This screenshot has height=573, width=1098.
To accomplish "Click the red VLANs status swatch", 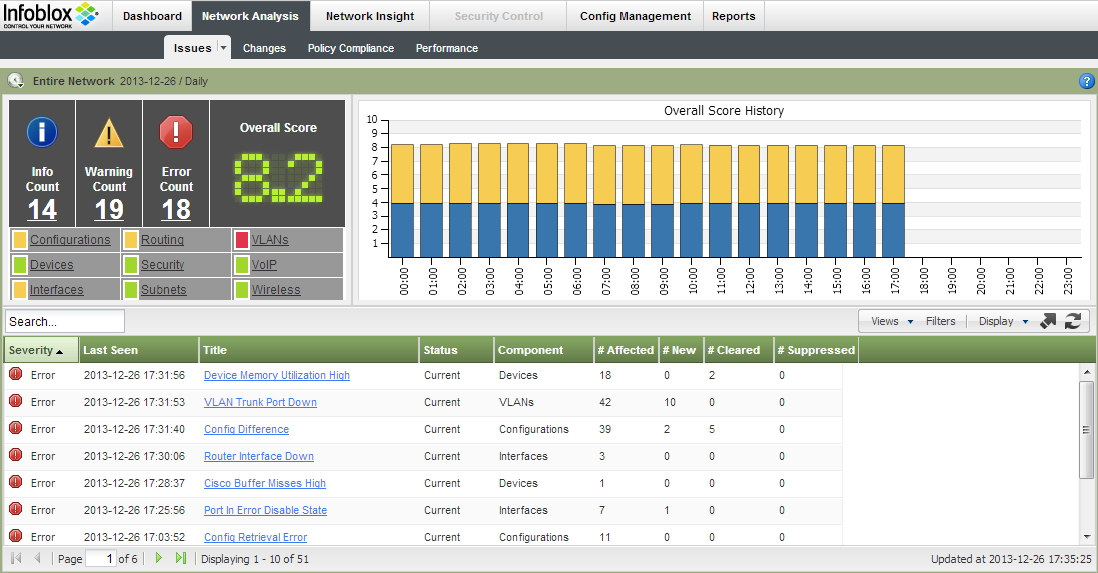I will (242, 240).
